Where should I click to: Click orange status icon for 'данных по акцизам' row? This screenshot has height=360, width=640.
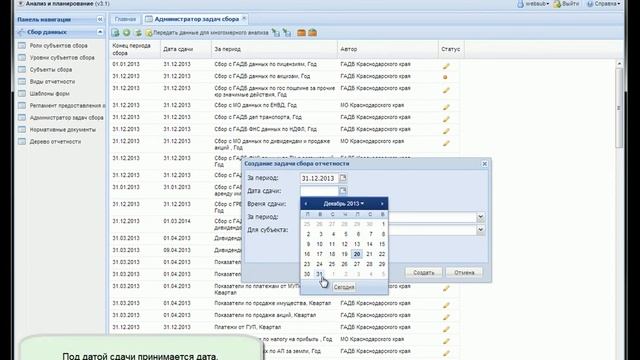[445, 77]
